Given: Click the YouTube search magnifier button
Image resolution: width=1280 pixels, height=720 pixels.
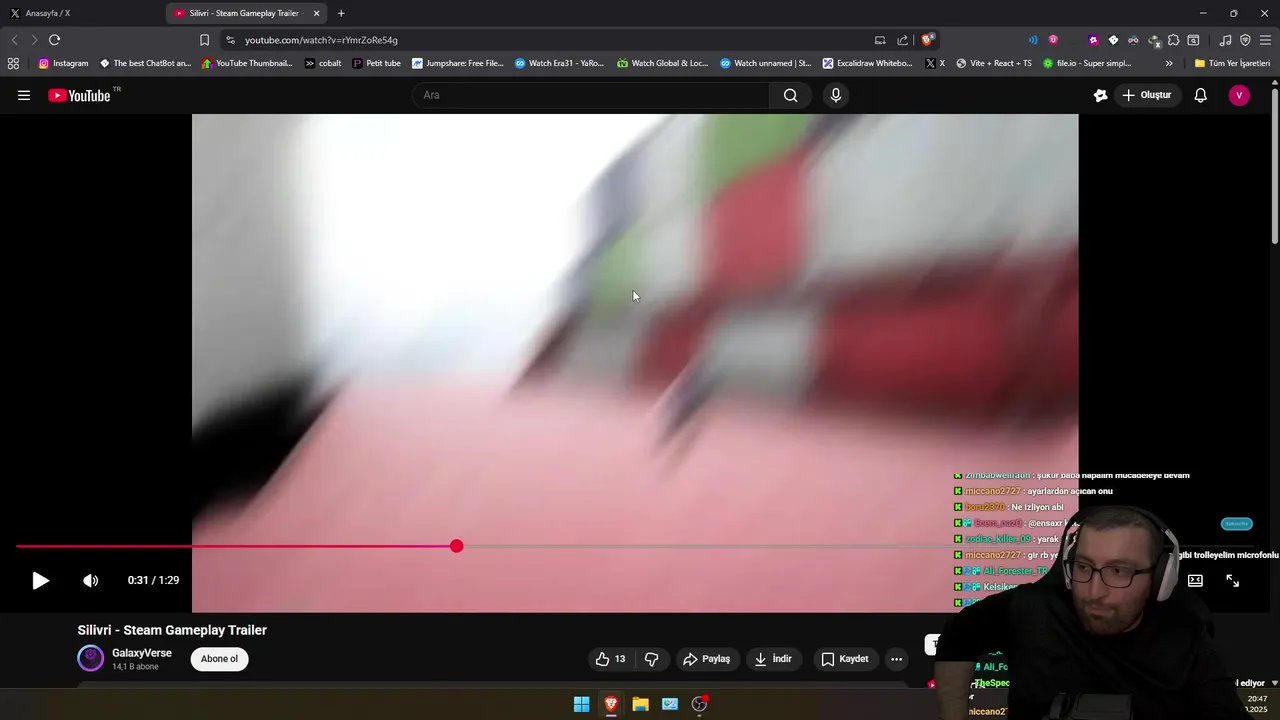Looking at the screenshot, I should (x=790, y=95).
